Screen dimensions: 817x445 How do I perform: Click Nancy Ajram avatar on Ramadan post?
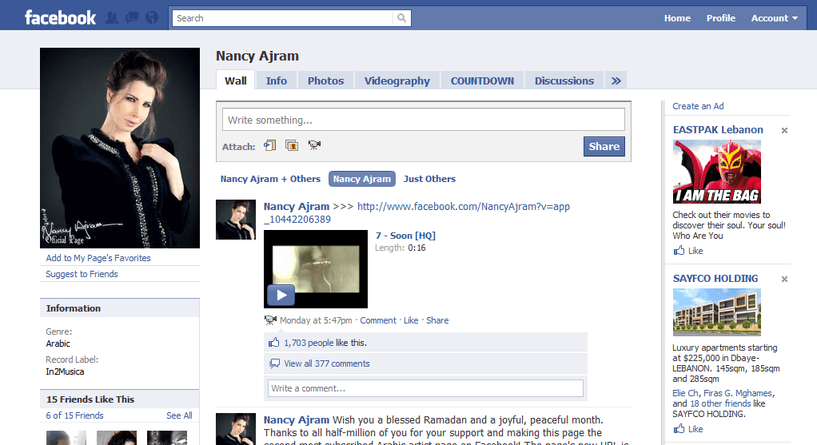(x=236, y=429)
